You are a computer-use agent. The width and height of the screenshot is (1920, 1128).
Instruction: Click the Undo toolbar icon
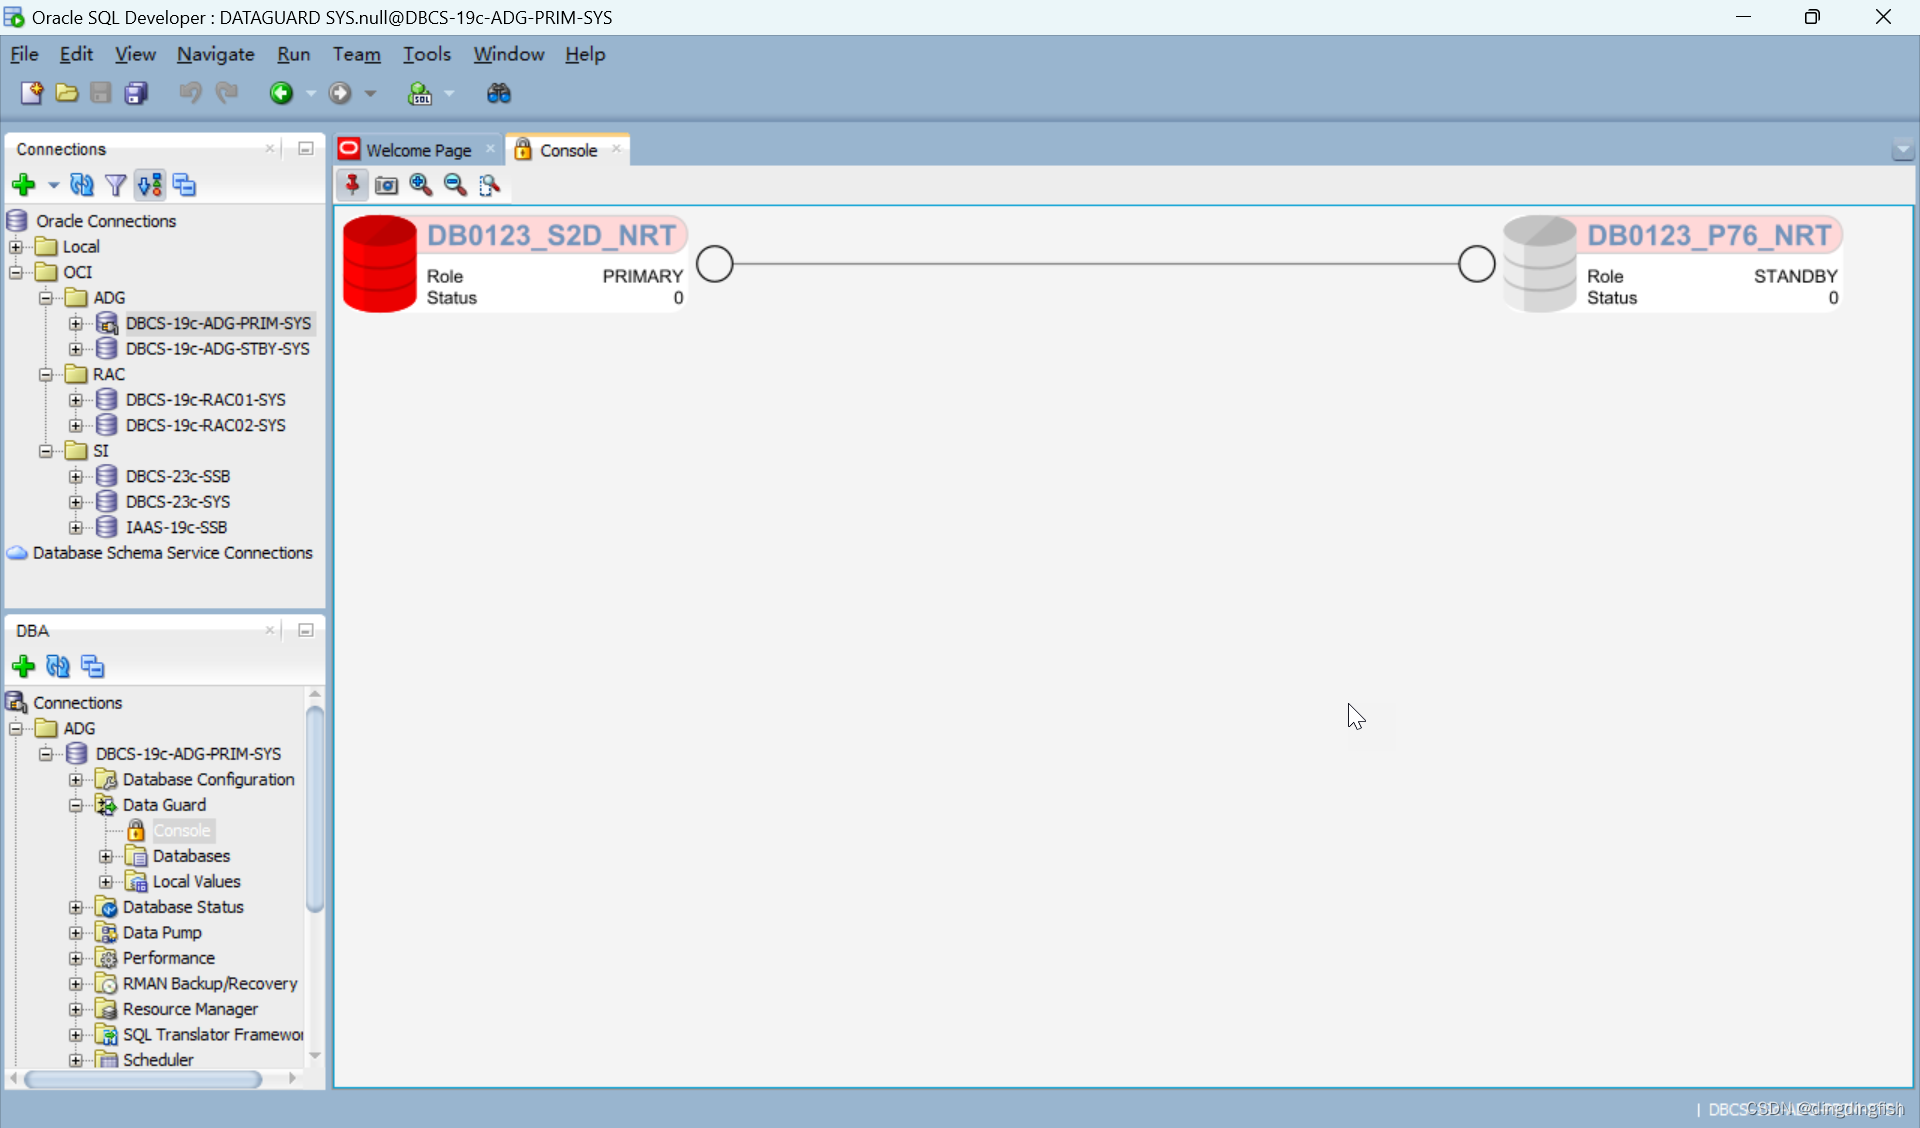point(190,93)
